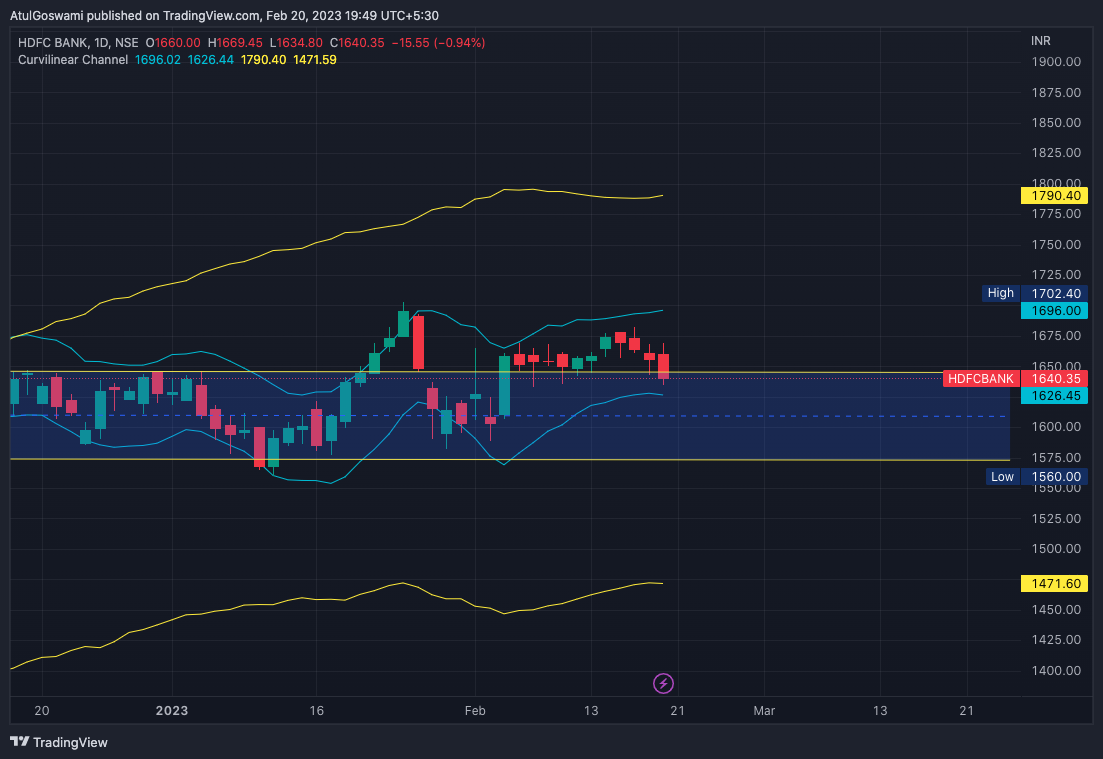Click the High 1702.40 label
The image size is (1103, 759).
1035,293
